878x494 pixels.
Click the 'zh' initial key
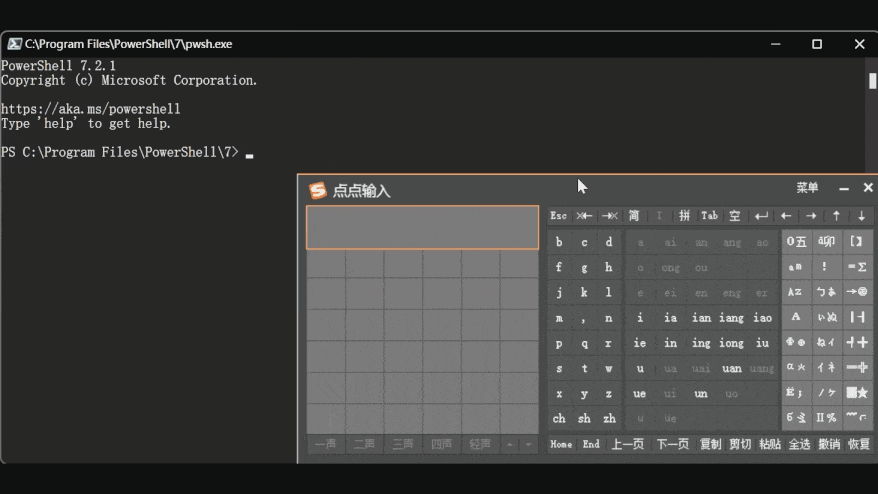[x=609, y=418]
